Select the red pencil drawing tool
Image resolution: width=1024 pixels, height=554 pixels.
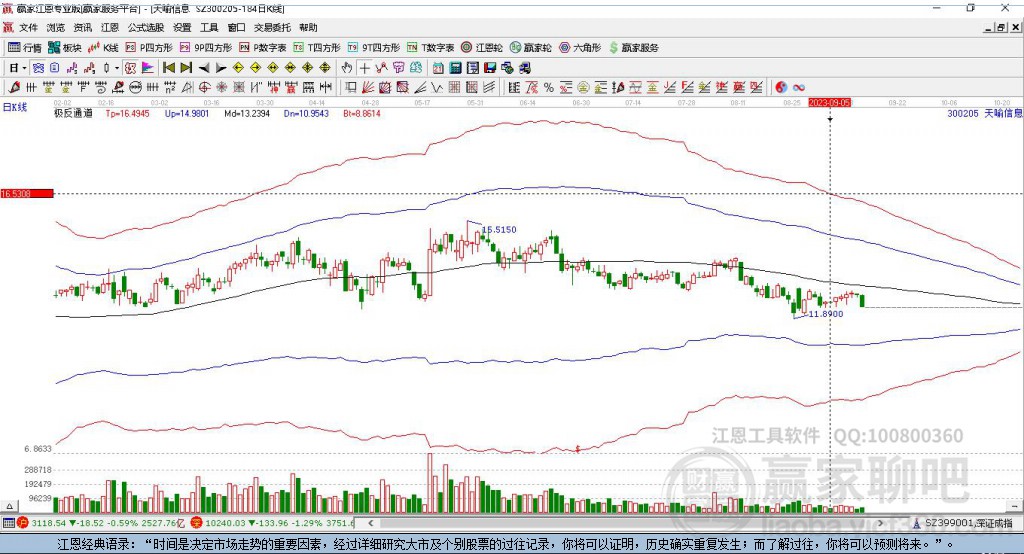14,88
